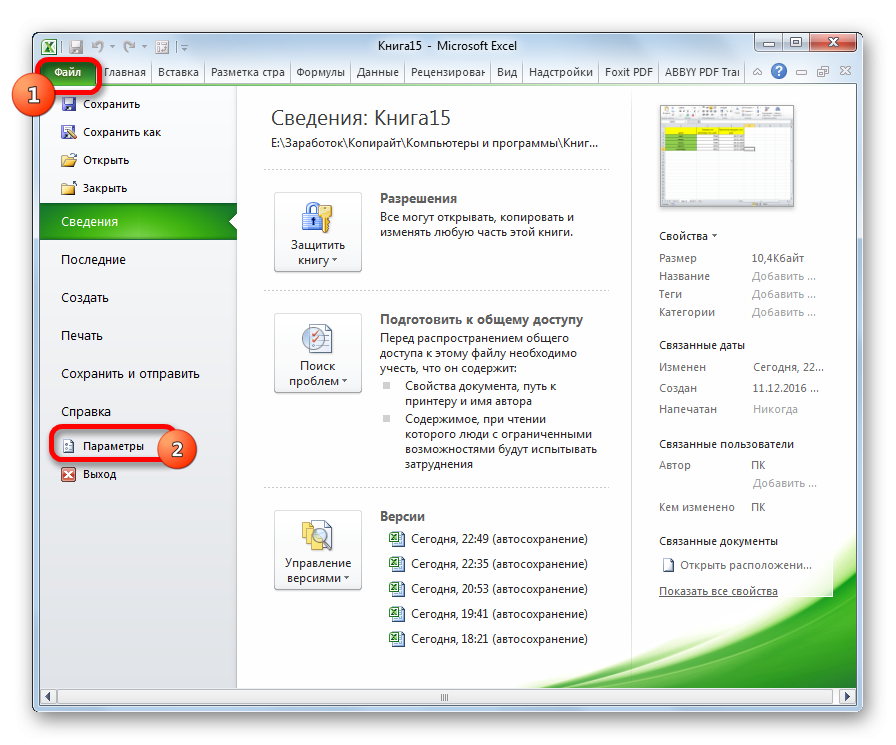Viewport: 896px width, 745px height.
Task: Open the Файл tab
Action: click(x=67, y=72)
